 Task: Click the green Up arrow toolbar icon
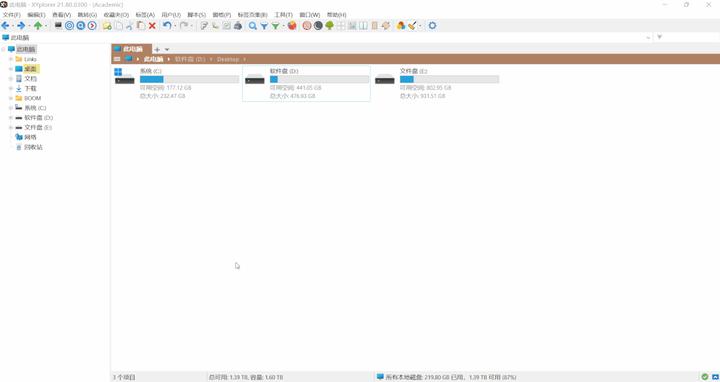coord(38,26)
